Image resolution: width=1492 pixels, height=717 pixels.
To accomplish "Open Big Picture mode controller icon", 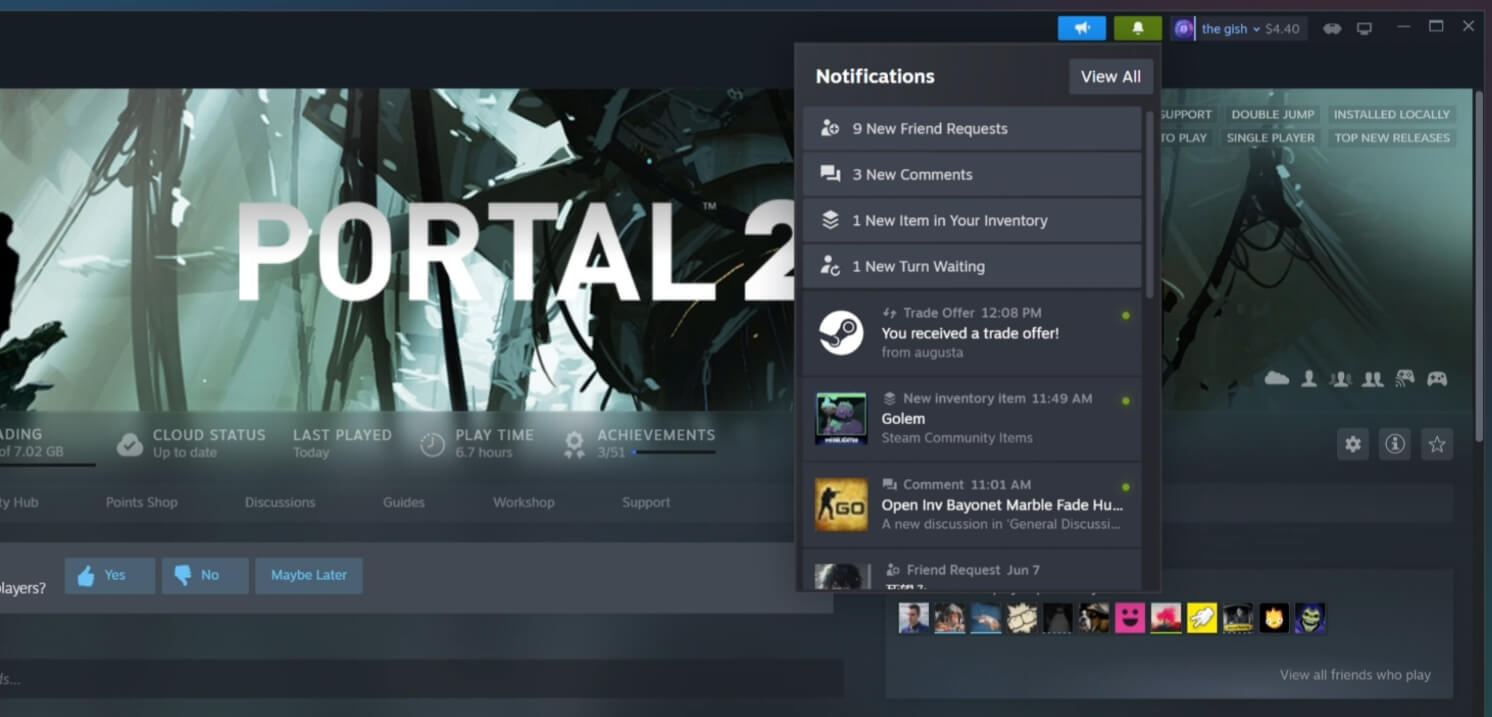I will [x=1332, y=28].
